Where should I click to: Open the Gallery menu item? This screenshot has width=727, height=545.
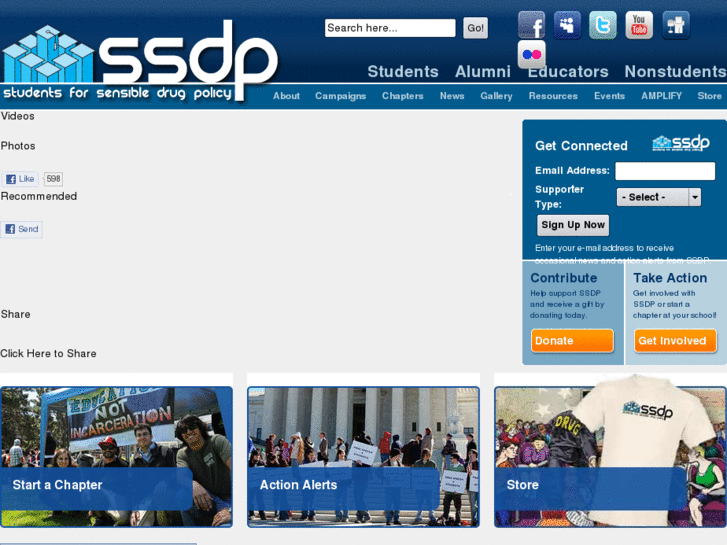pyautogui.click(x=496, y=96)
